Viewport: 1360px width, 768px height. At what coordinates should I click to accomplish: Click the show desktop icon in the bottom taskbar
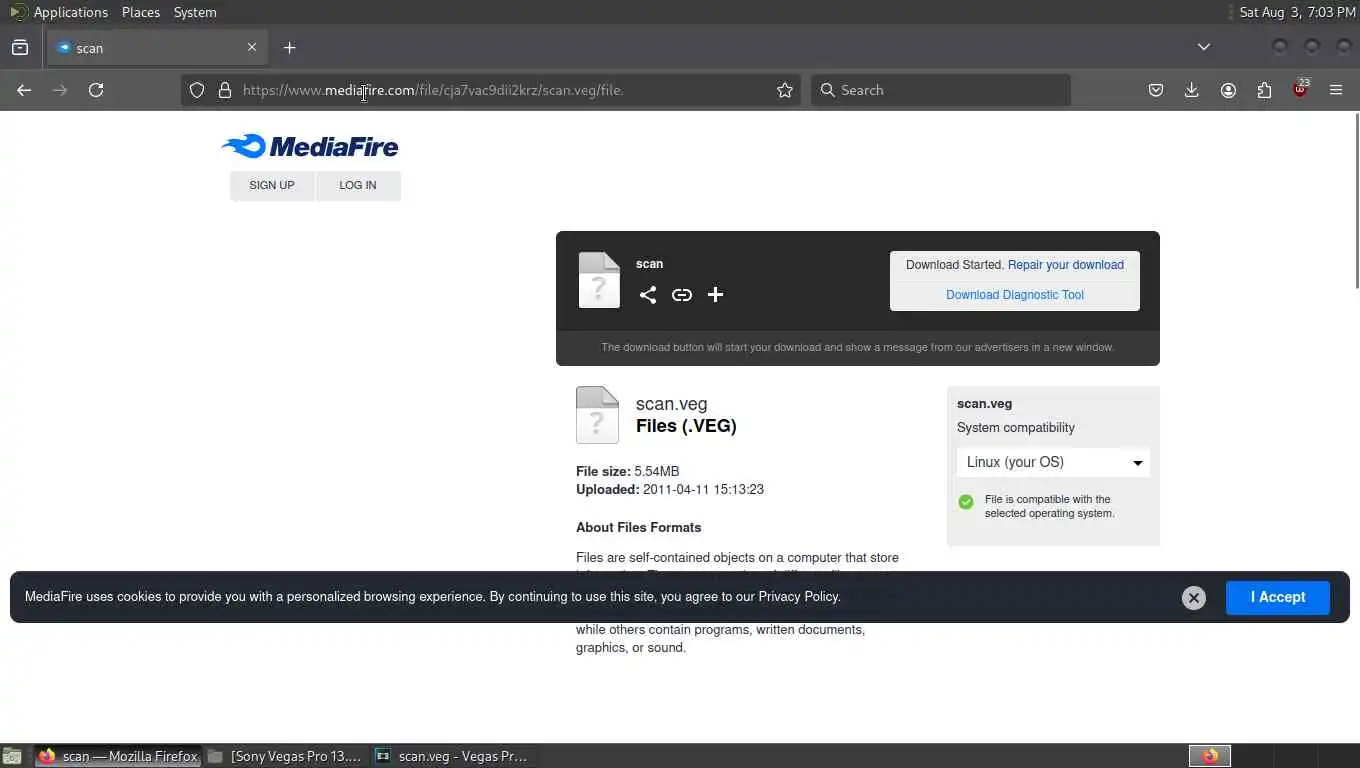pyautogui.click(x=12, y=756)
